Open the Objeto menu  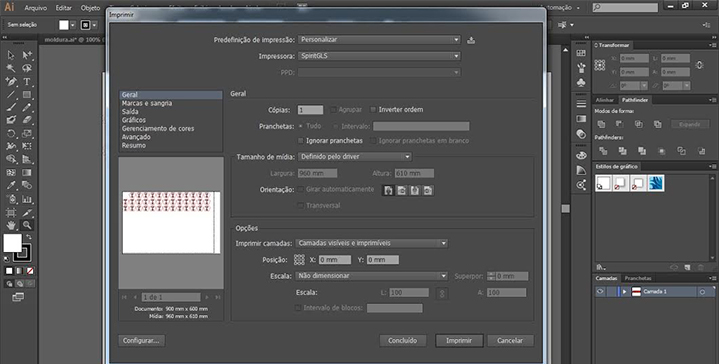pos(90,8)
